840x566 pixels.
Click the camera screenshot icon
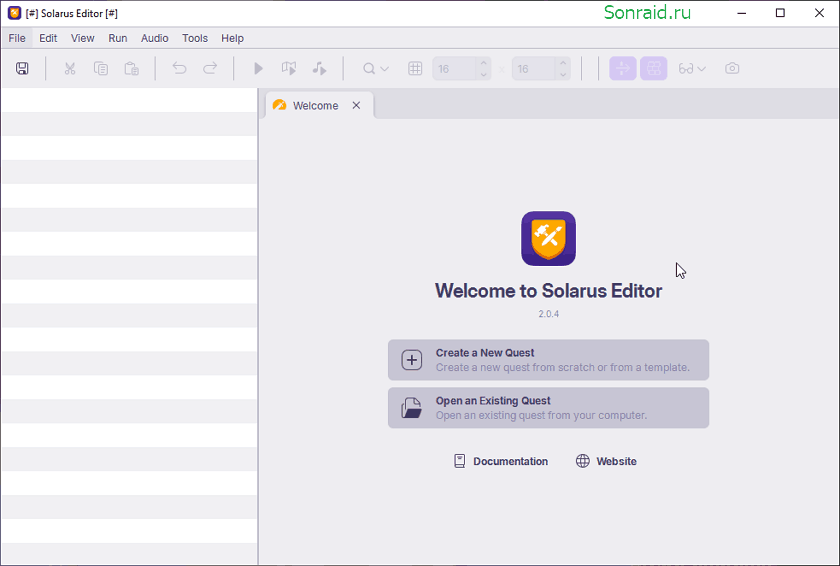(732, 69)
